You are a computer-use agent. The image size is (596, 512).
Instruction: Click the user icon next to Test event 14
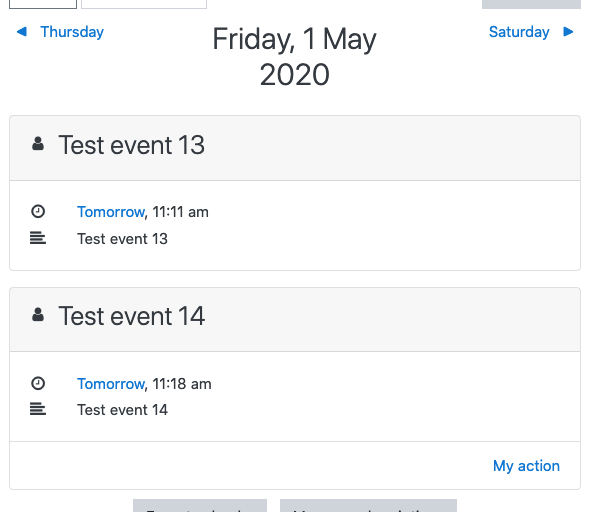(x=38, y=315)
